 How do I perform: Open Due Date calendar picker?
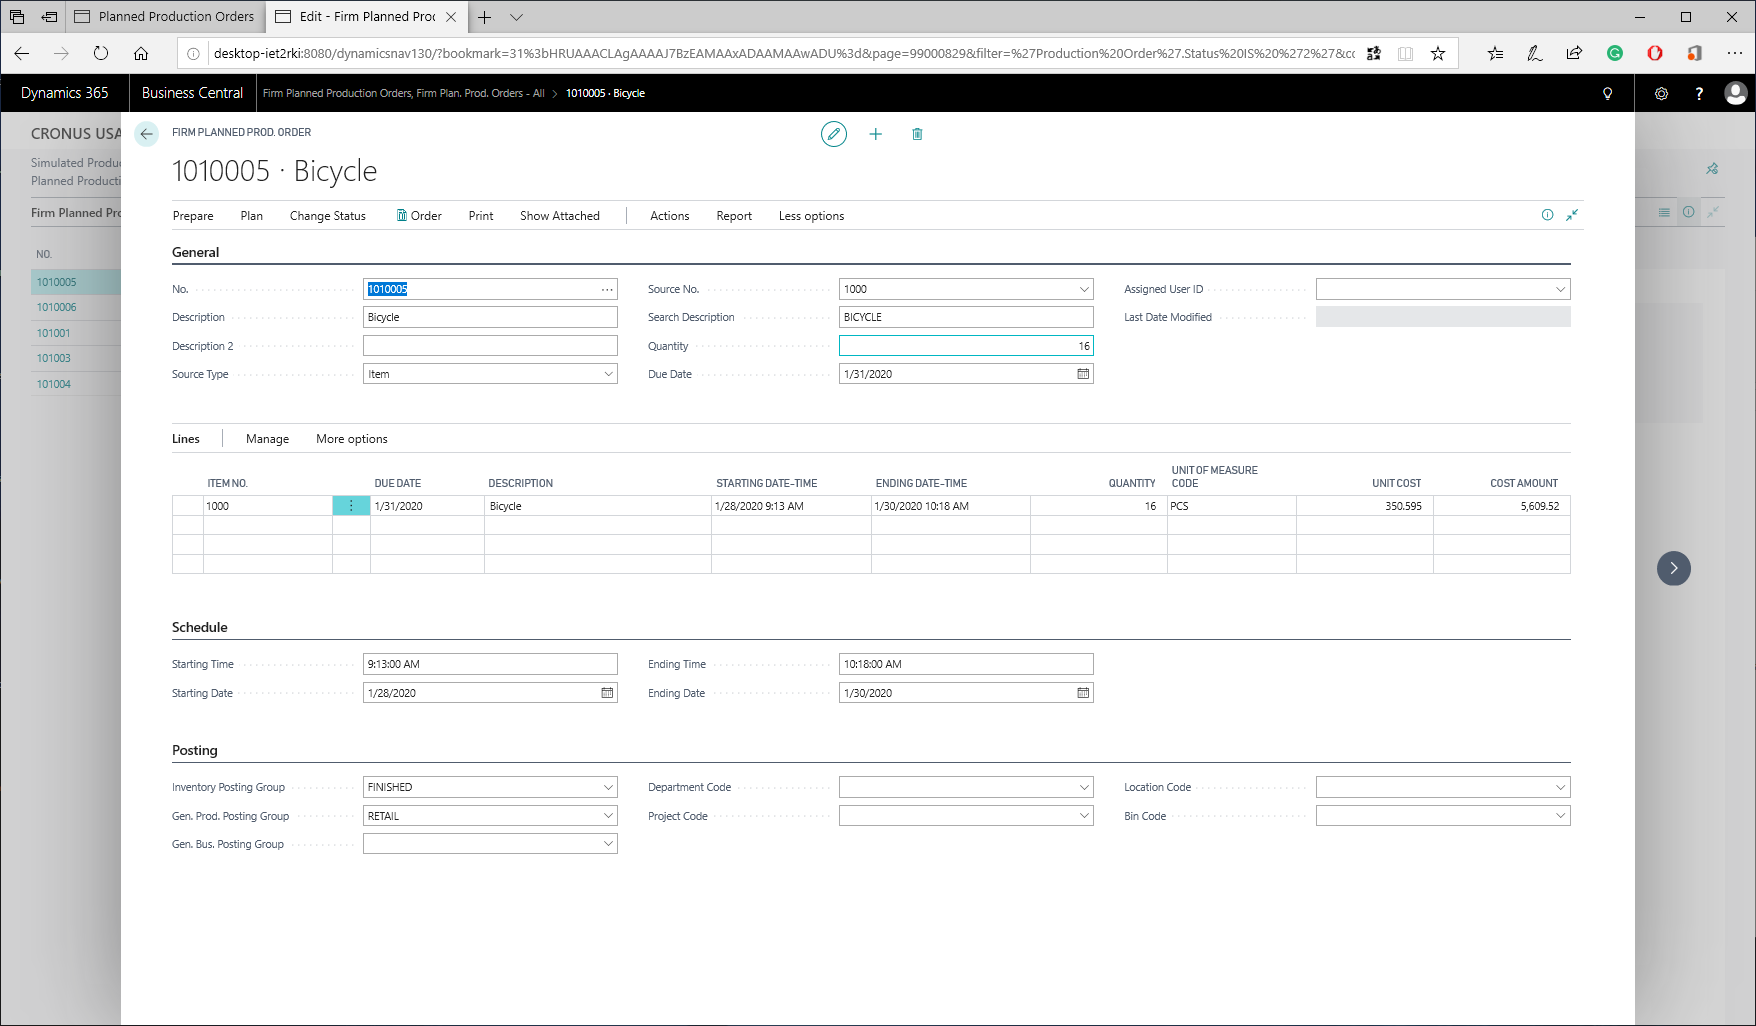1083,374
